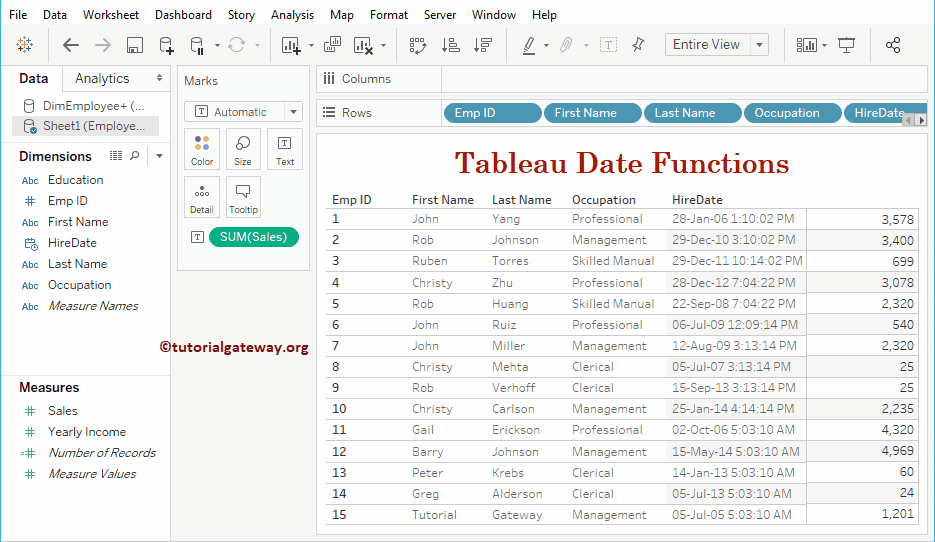Screen dimensions: 935x542
Task: Click the cell value 4,969
Action: 897,451
